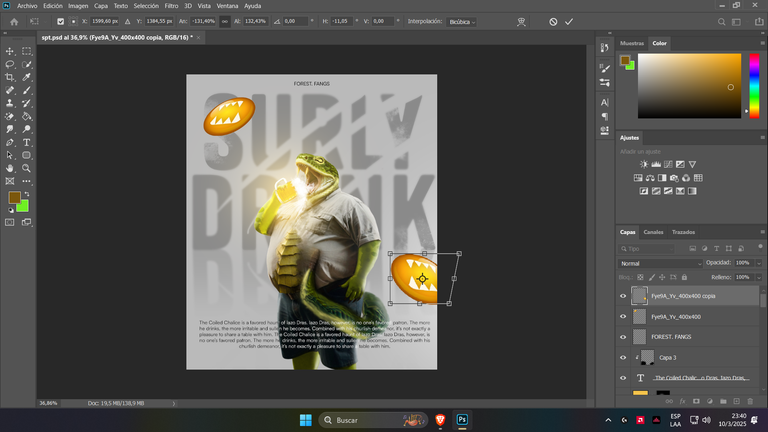Open the Tipo layer filter dropdown
Viewport: 768px width, 432px height.
tap(647, 249)
